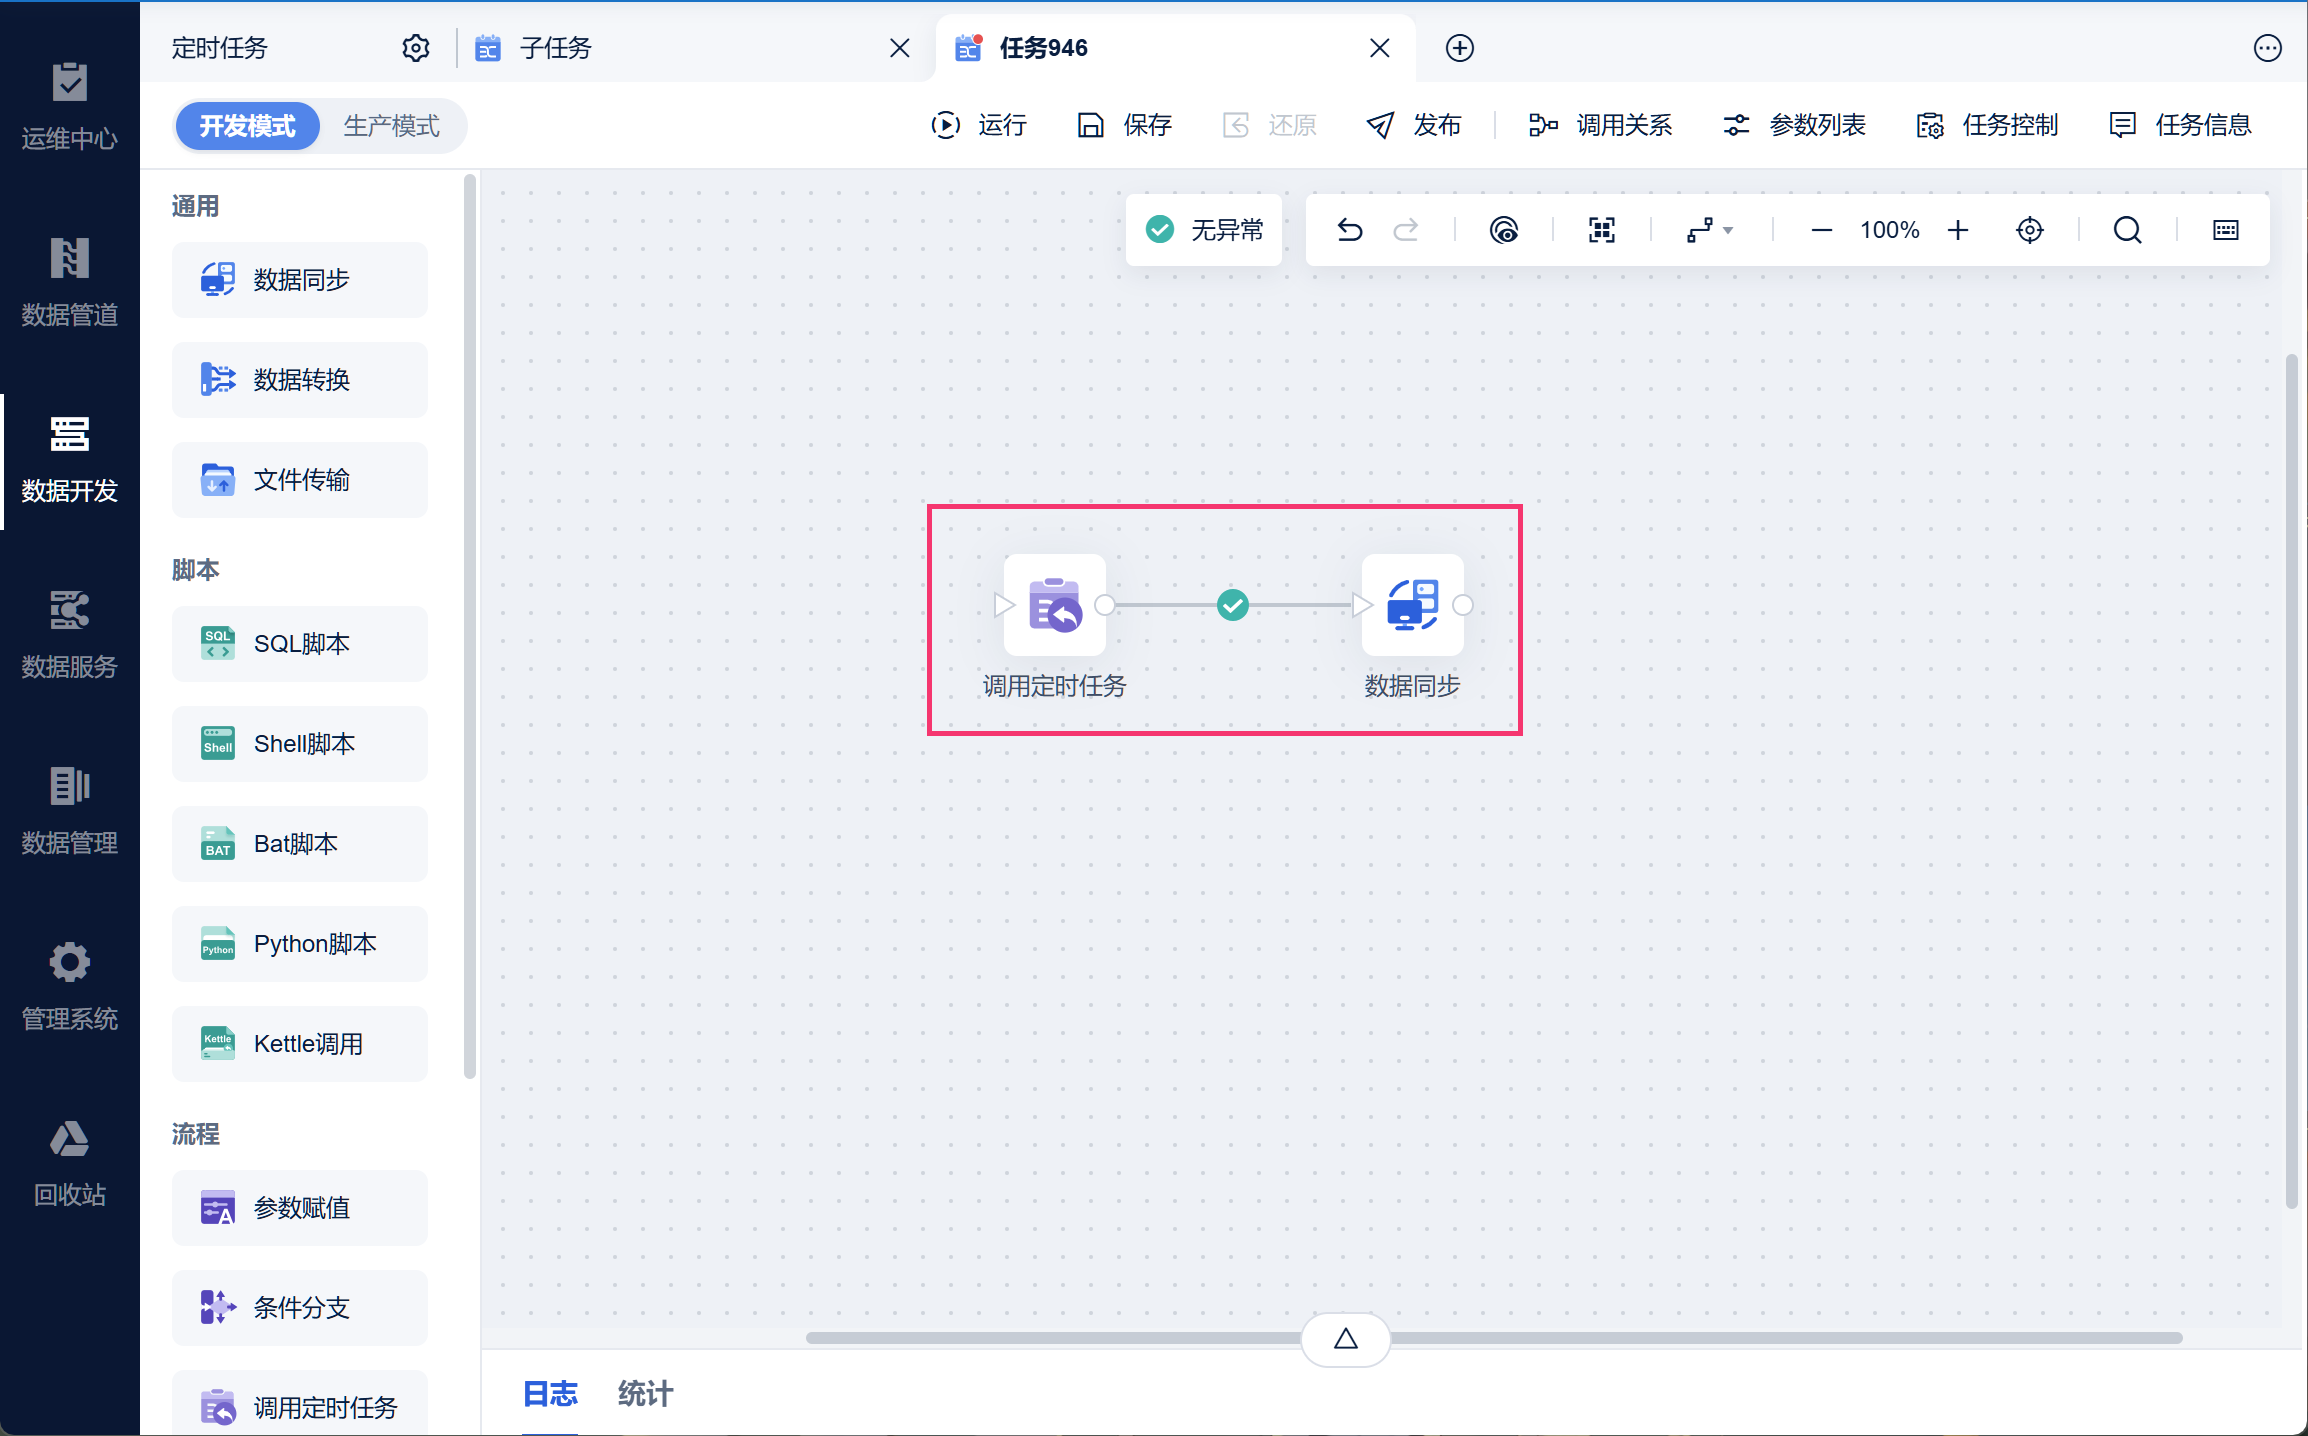Click the canvas search magnifier icon
This screenshot has height=1436, width=2308.
pos(2127,230)
